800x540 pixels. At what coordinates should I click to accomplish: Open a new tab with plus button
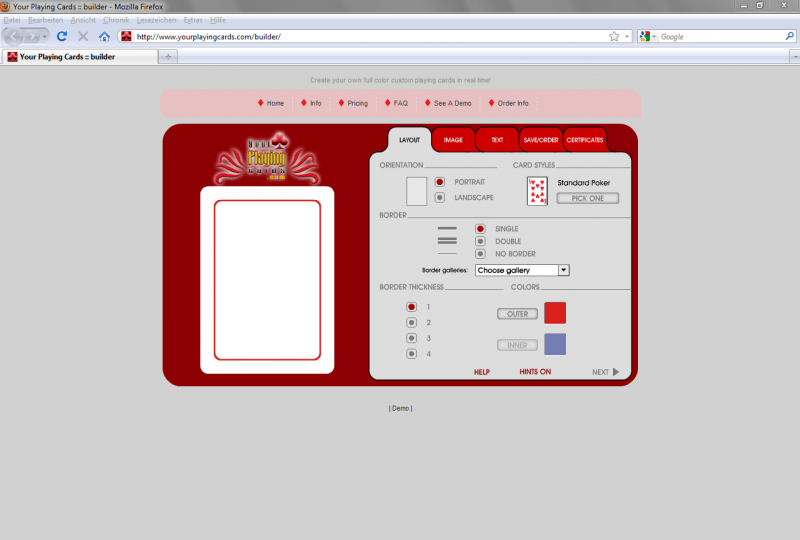[x=168, y=57]
